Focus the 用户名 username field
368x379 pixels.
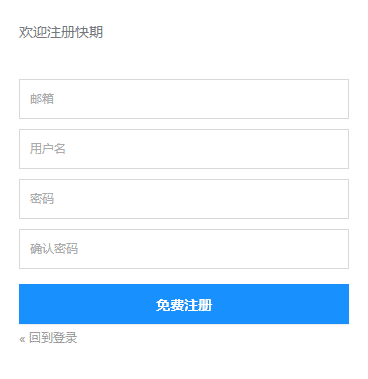tap(184, 149)
